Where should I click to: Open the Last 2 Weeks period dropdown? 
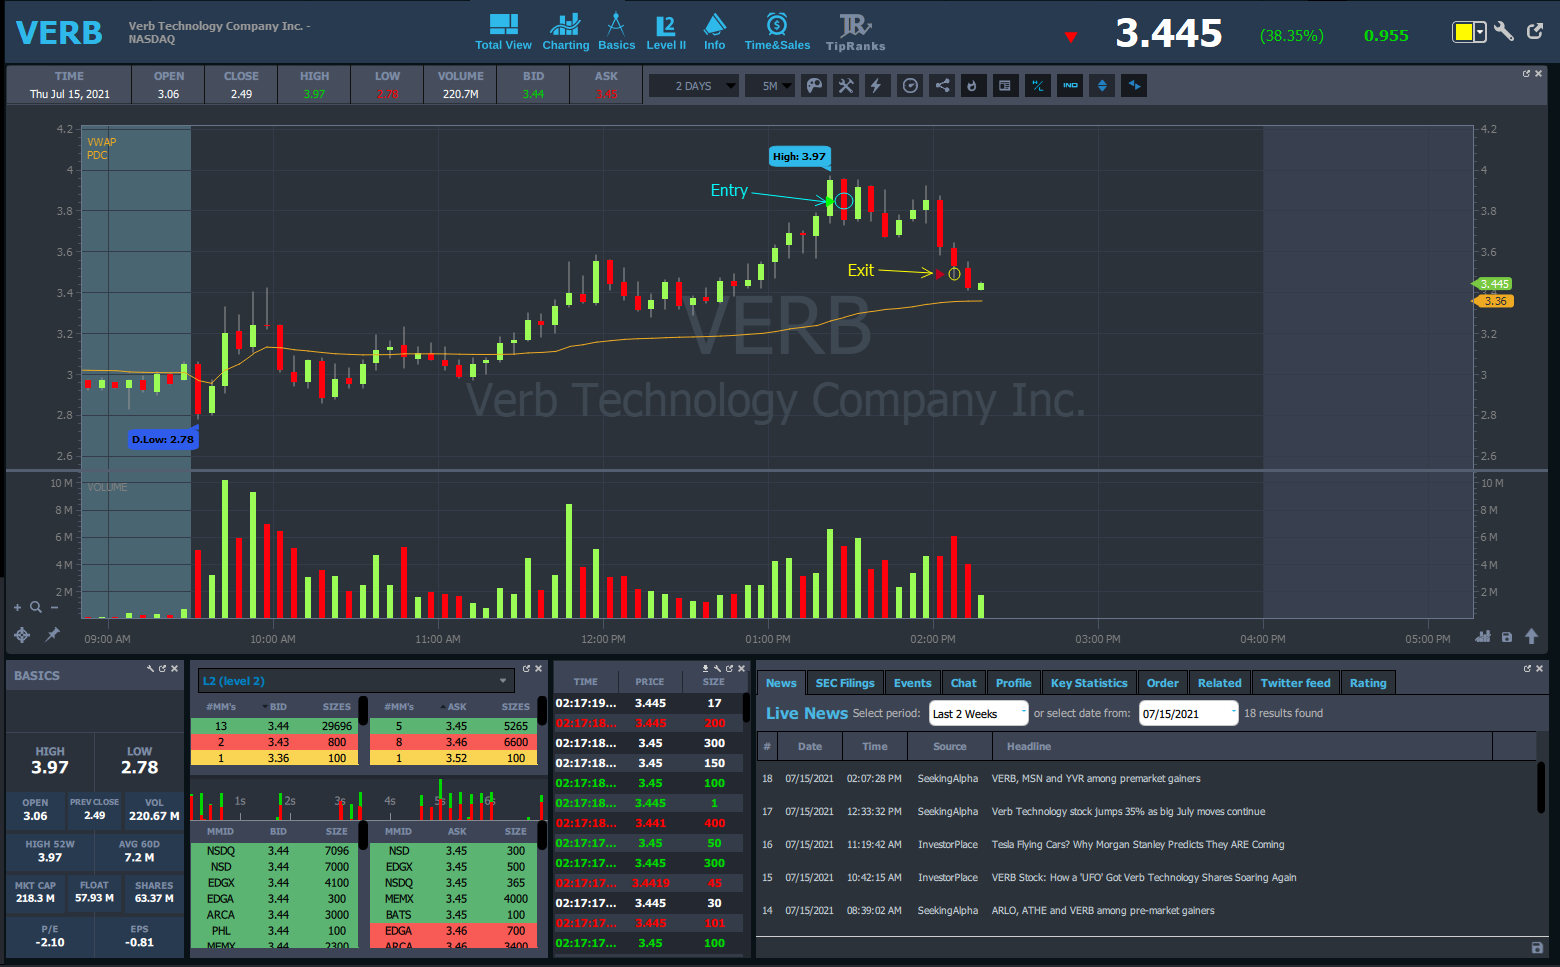[978, 713]
